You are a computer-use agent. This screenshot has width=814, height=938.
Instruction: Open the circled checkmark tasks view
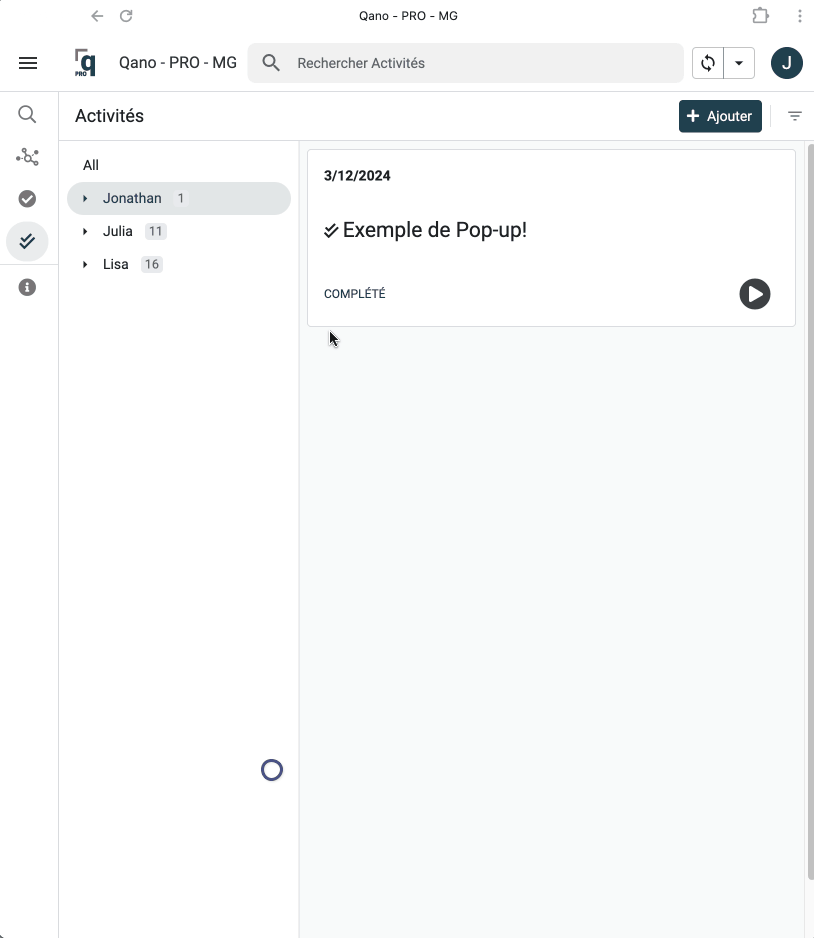[28, 199]
